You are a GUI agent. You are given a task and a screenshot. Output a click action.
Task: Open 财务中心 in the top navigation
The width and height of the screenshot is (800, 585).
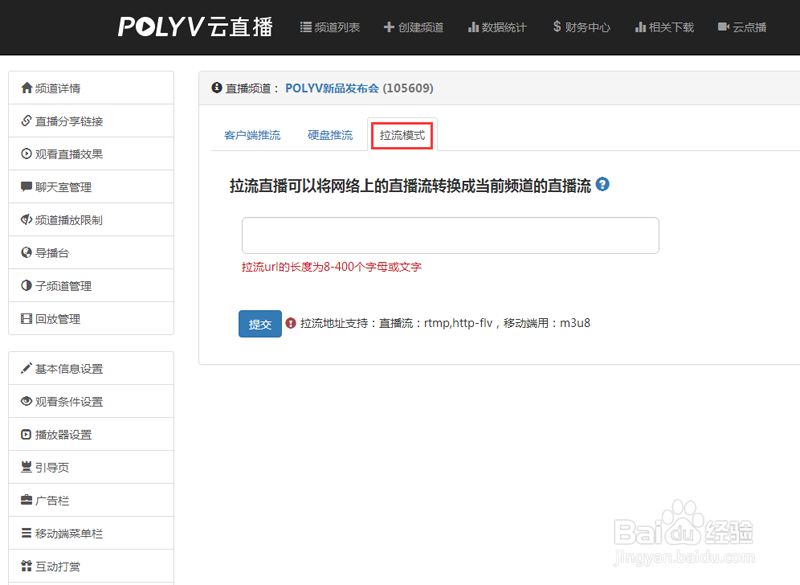[581, 27]
